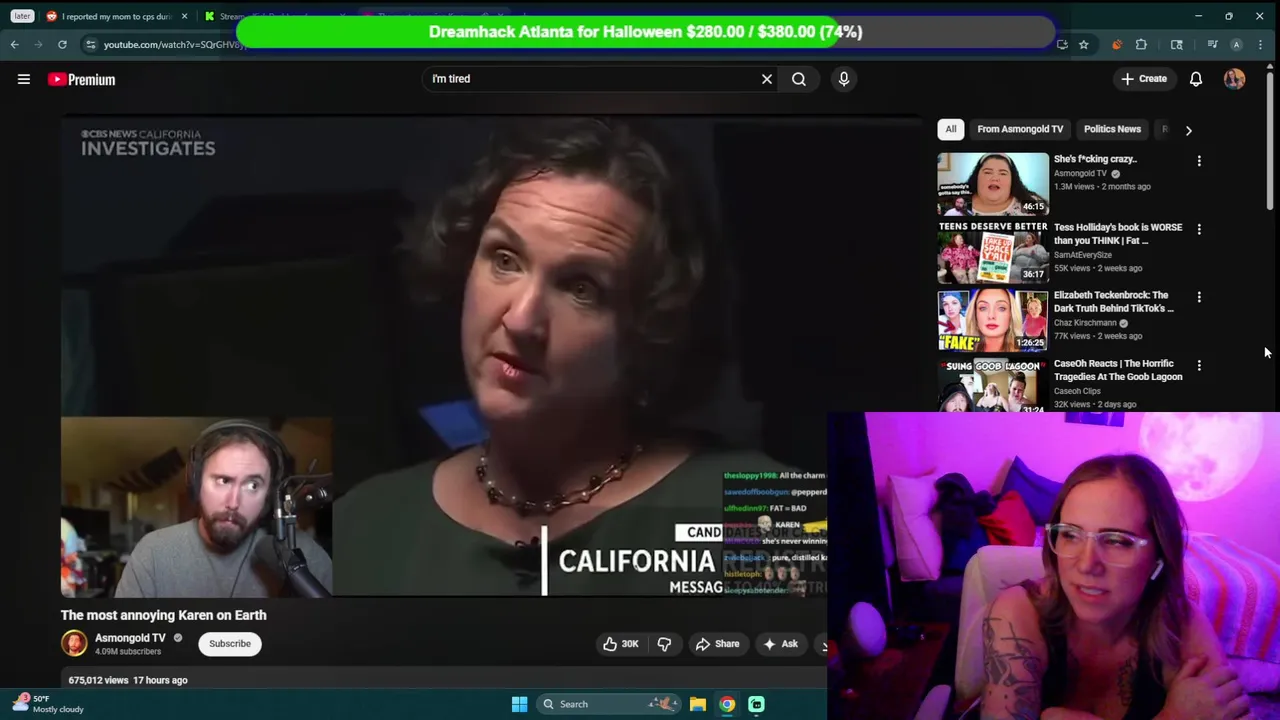Open Chaz Kirschmann channel name
Viewport: 1280px width, 720px height.
click(1085, 323)
